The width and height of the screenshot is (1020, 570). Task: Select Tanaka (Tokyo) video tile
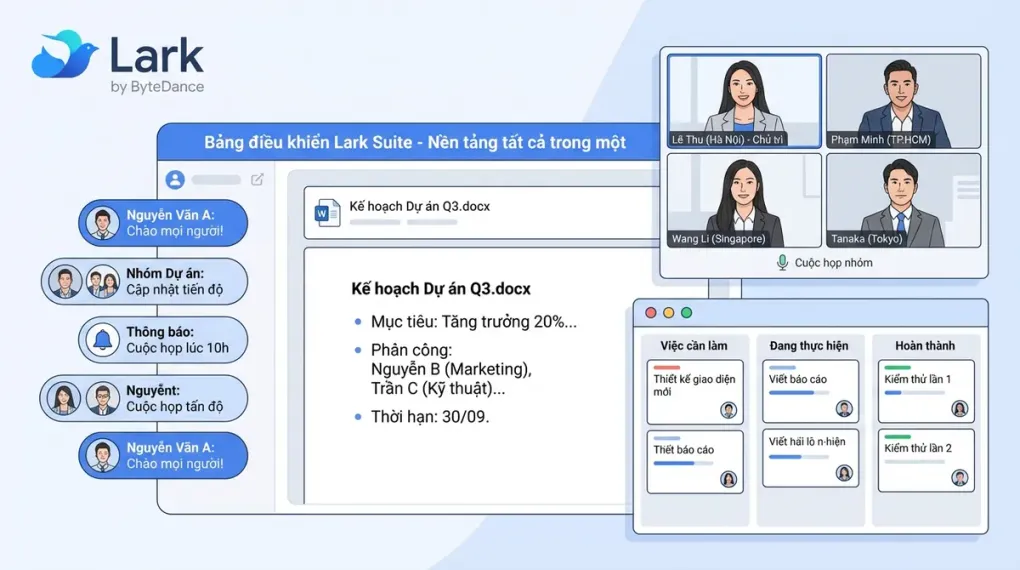point(904,200)
